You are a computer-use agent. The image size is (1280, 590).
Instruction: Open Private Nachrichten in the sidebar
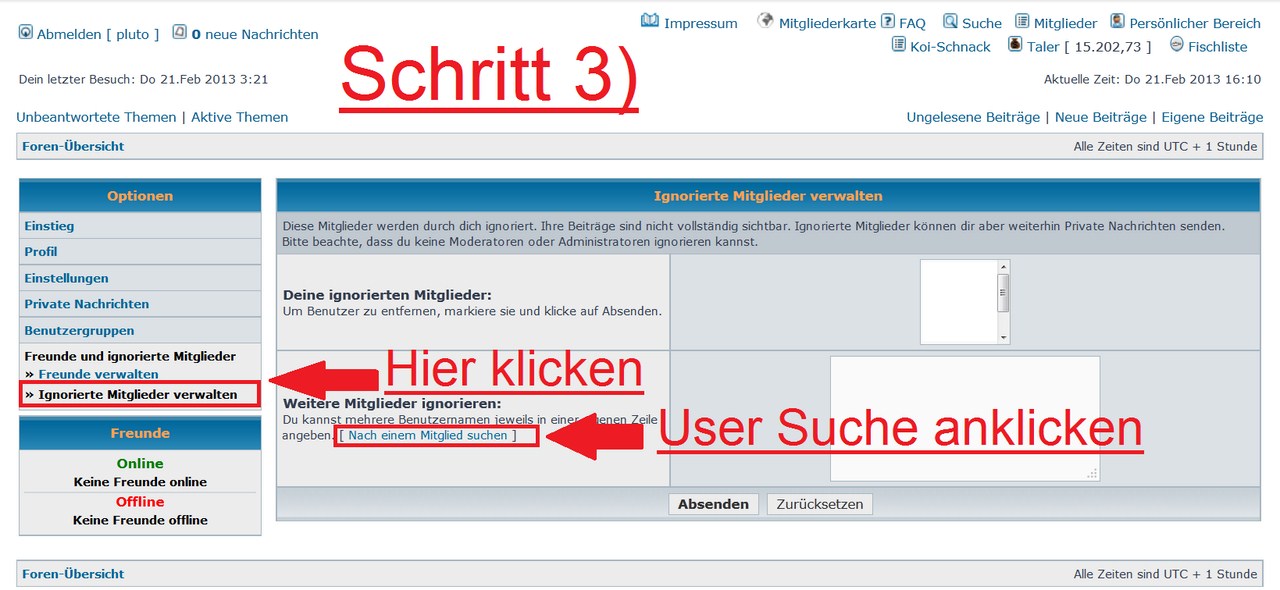tap(87, 304)
